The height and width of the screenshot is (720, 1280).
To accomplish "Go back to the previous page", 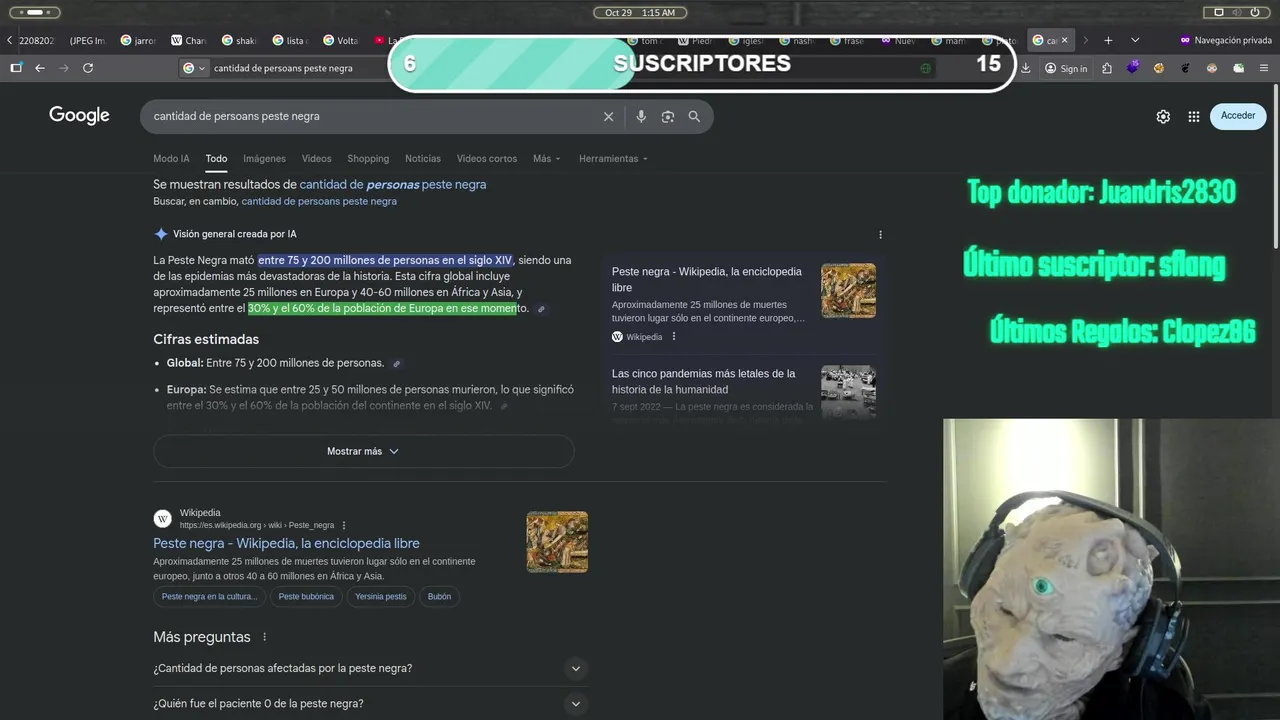I will click(40, 68).
